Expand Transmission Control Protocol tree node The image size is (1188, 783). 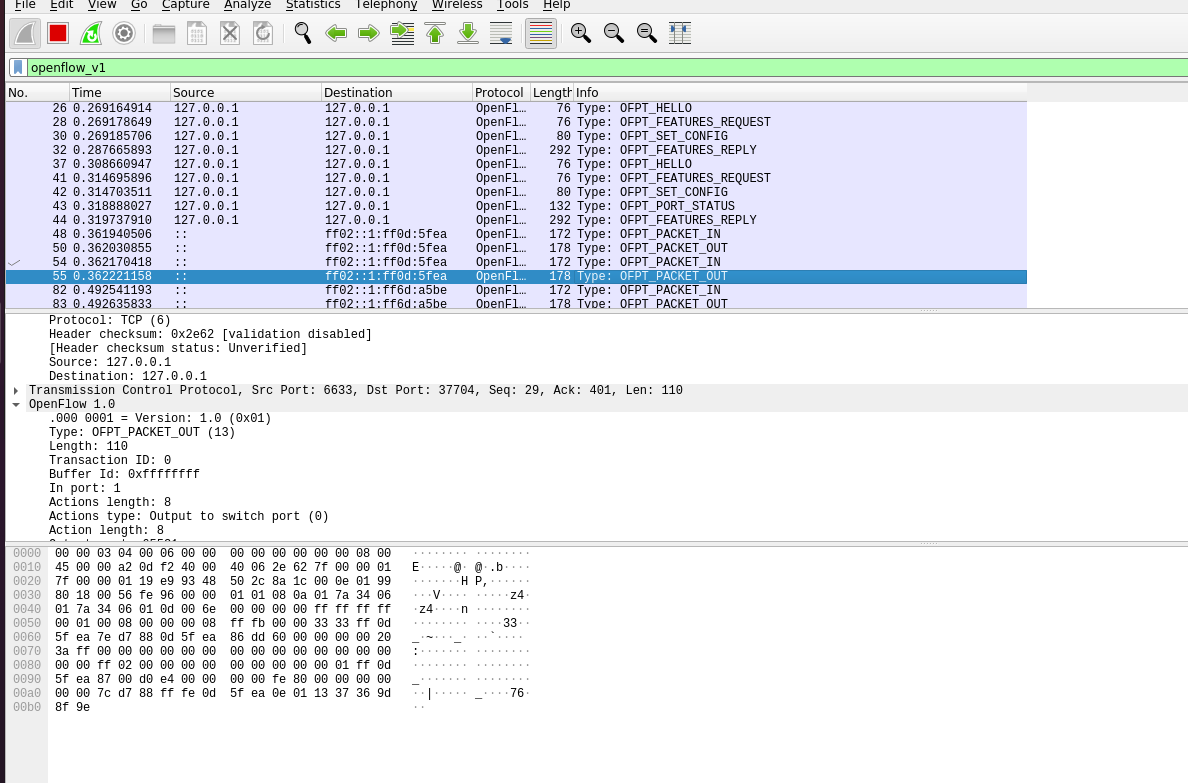pos(16,390)
